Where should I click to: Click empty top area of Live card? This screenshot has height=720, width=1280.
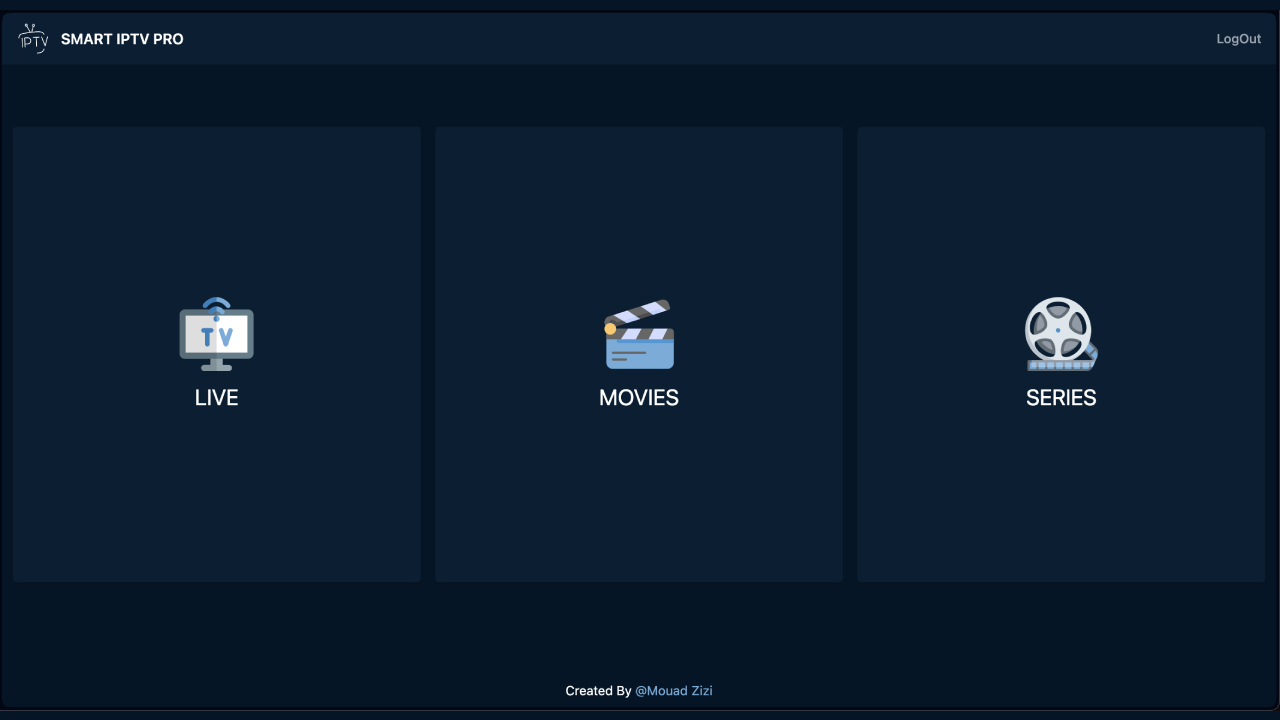(216, 200)
